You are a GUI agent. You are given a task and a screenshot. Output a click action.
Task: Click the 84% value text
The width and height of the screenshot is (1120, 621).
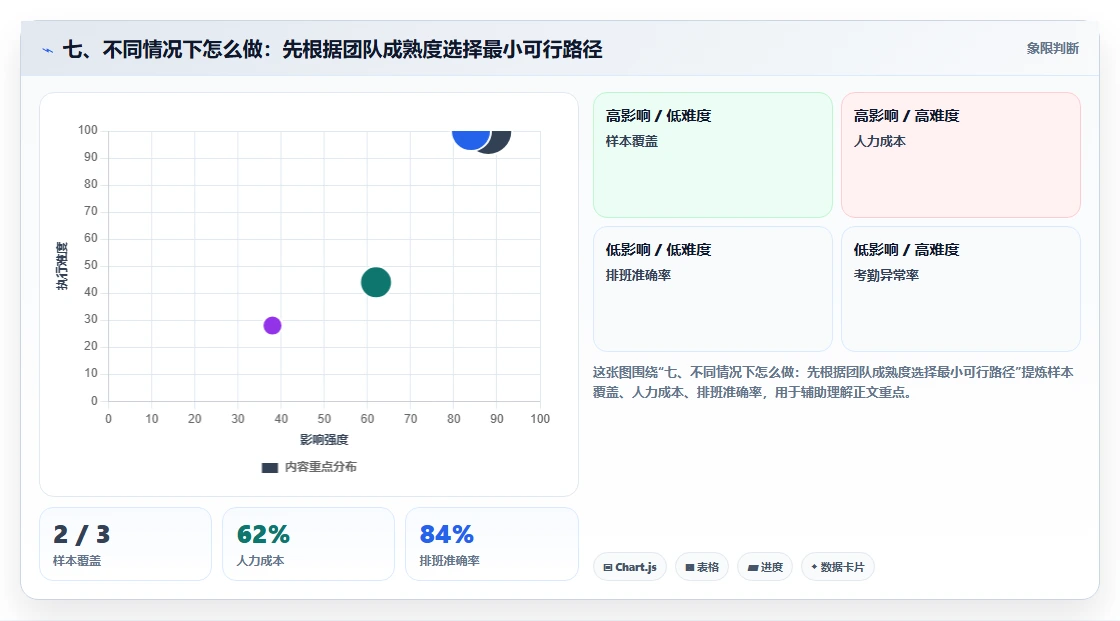(446, 534)
